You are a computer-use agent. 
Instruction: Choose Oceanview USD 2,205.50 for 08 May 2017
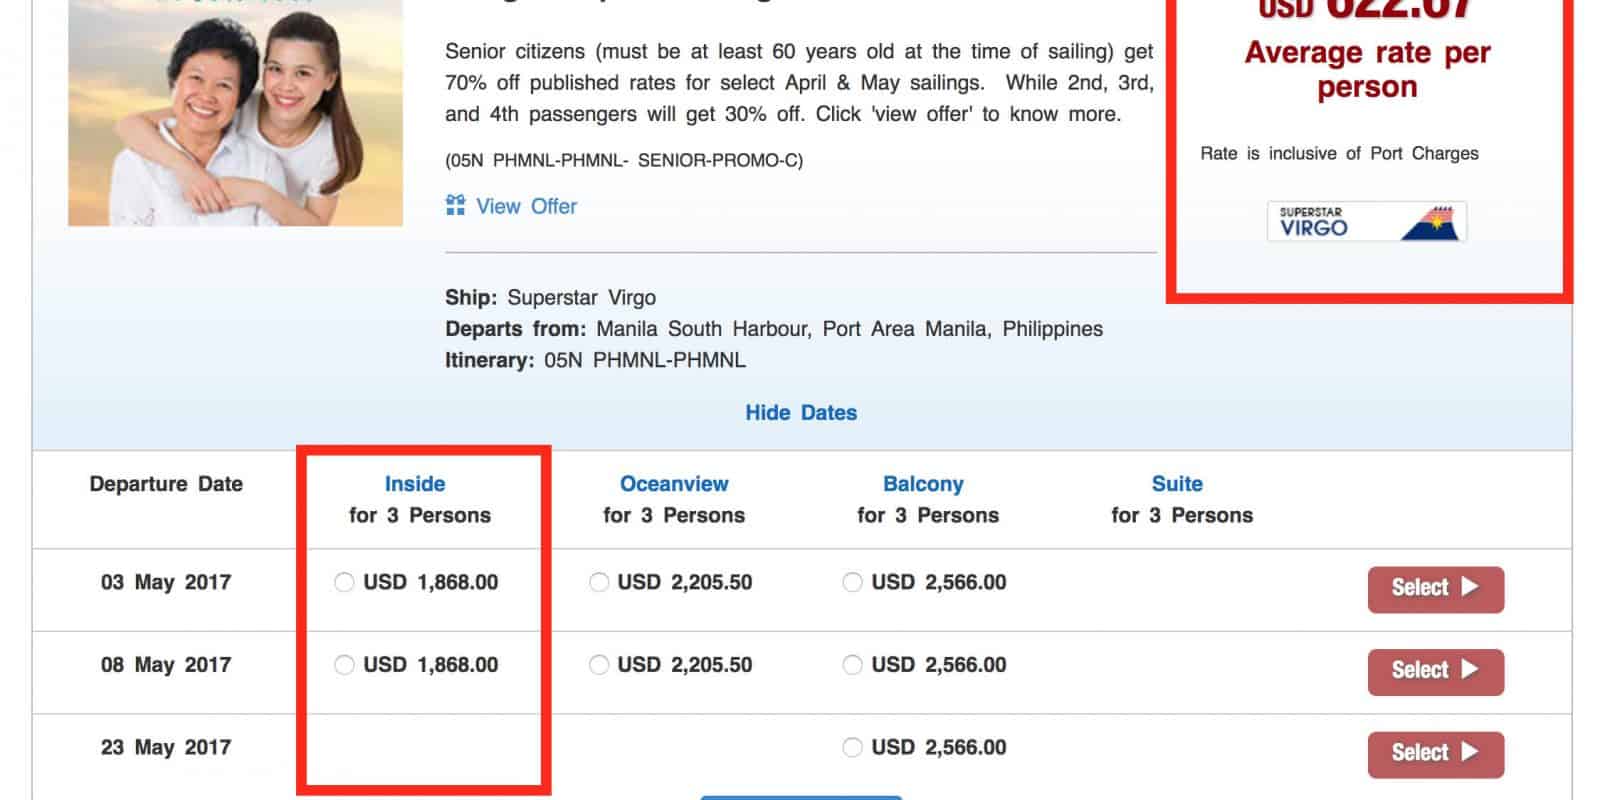click(599, 665)
